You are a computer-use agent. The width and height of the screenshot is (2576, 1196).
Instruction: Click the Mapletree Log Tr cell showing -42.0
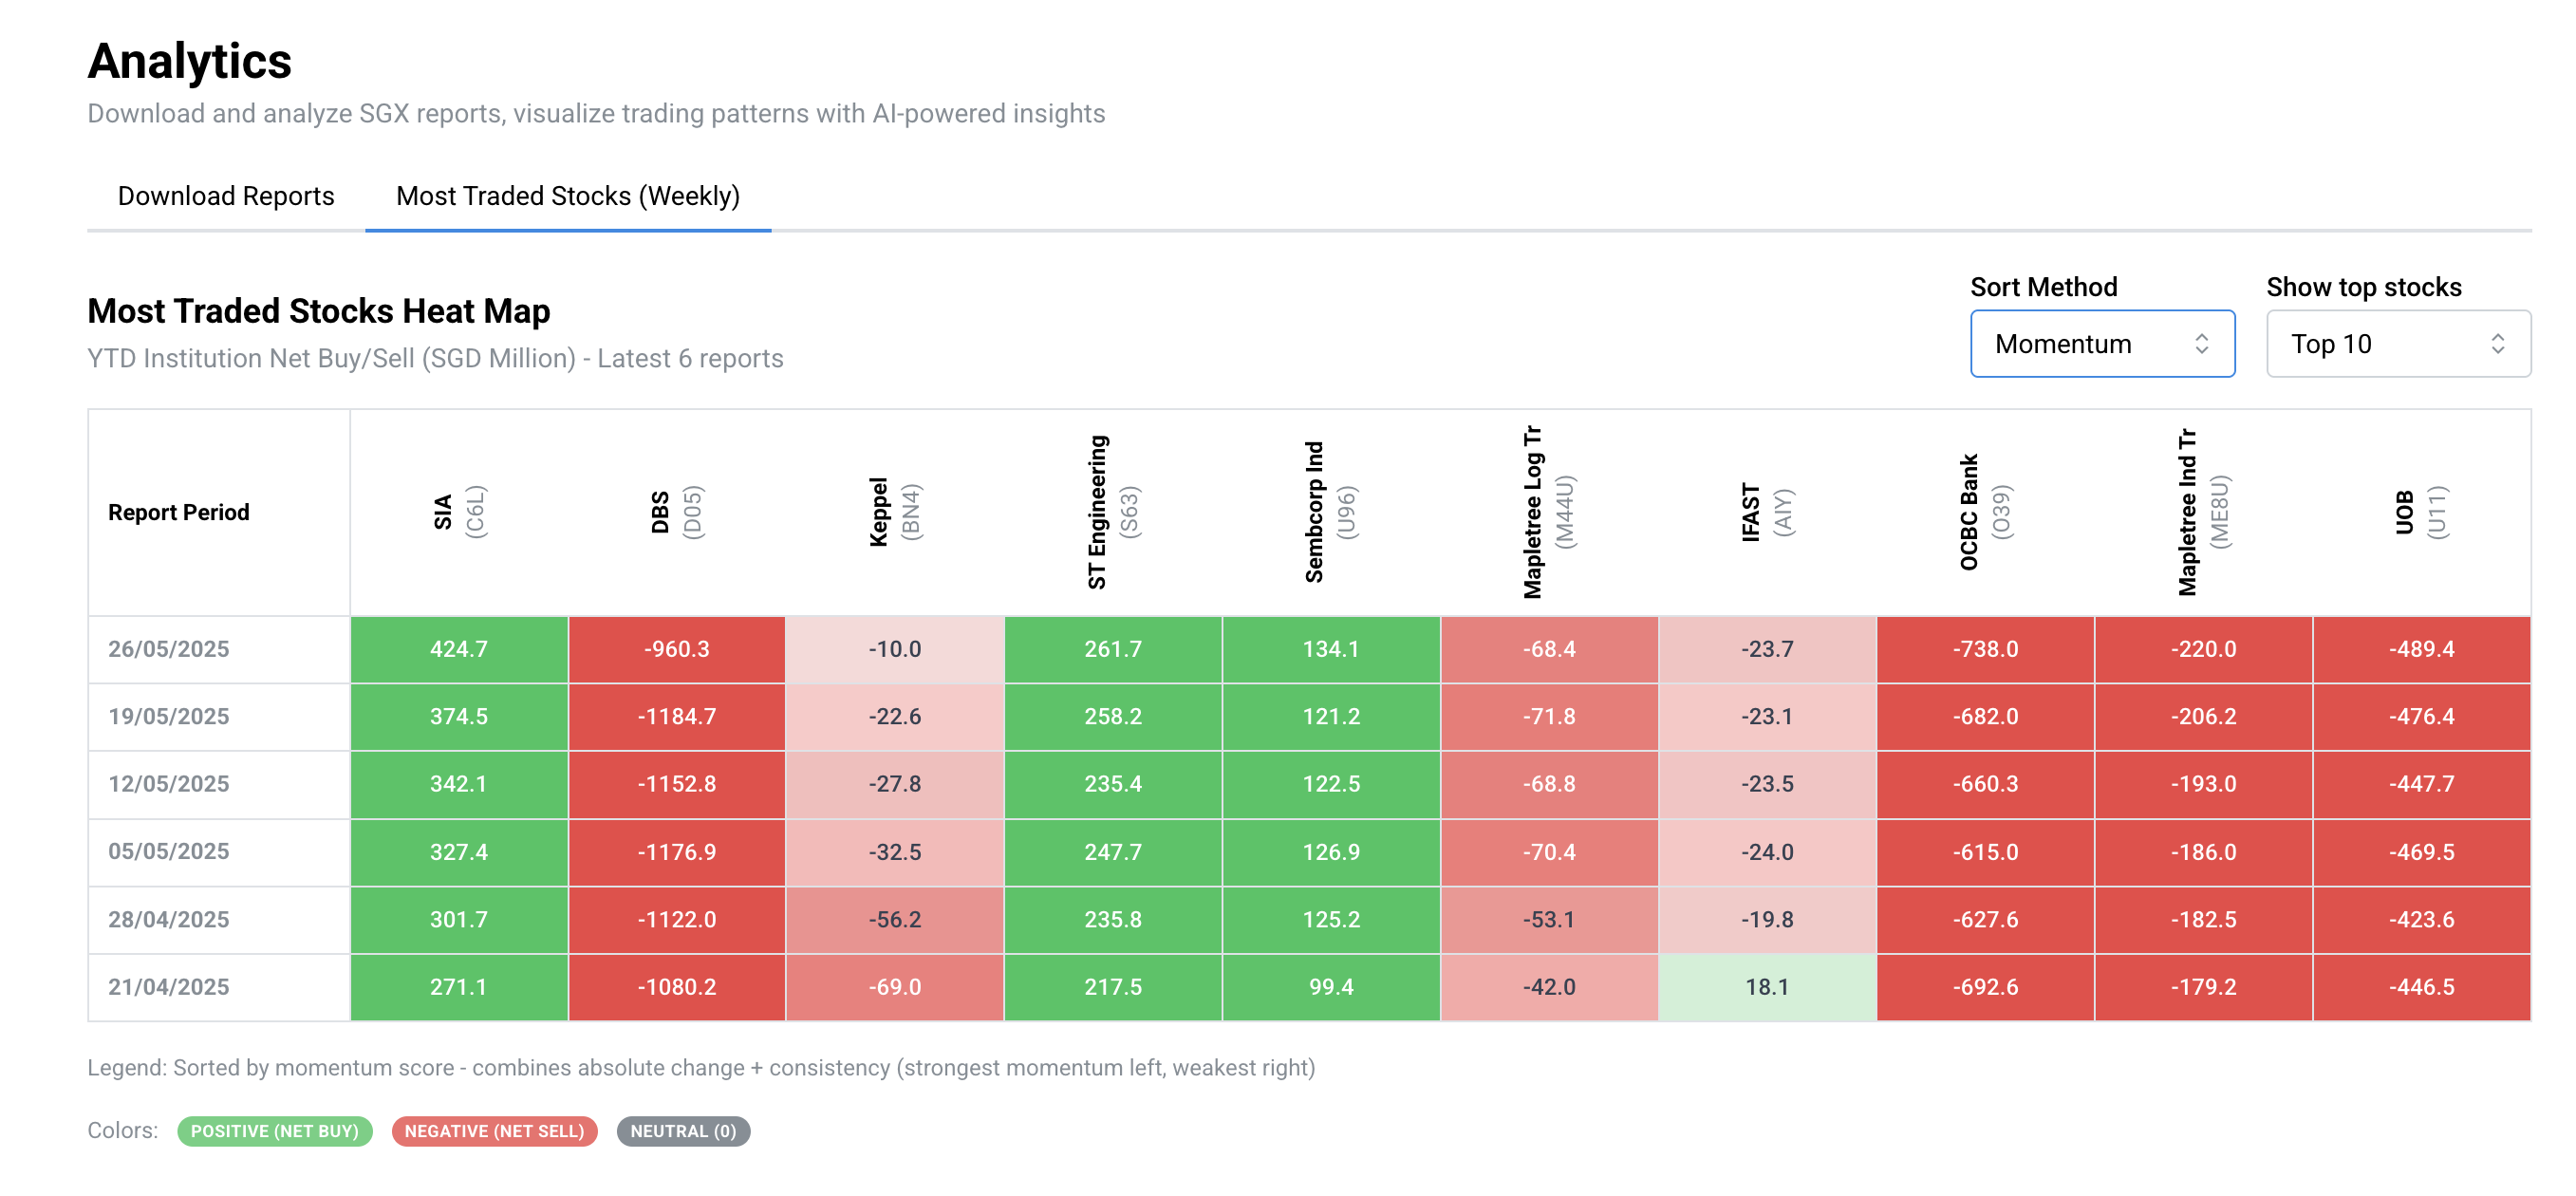tap(1549, 987)
